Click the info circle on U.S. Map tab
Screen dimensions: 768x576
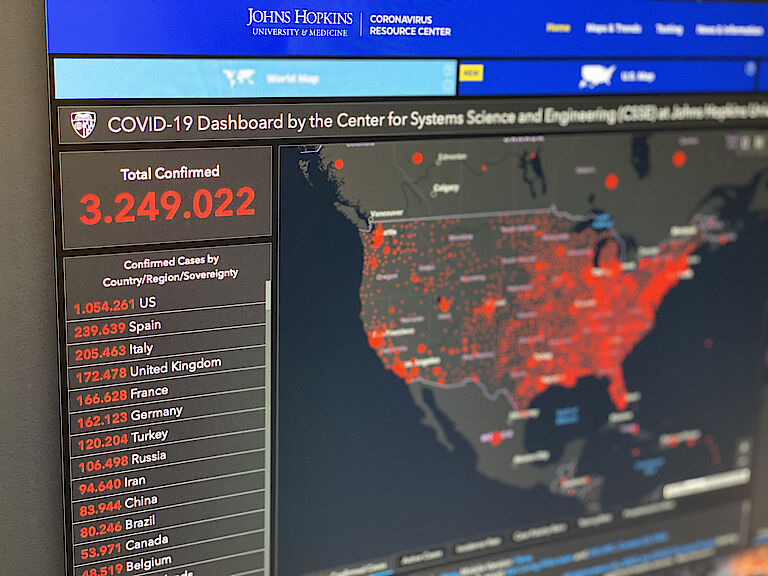[x=750, y=69]
